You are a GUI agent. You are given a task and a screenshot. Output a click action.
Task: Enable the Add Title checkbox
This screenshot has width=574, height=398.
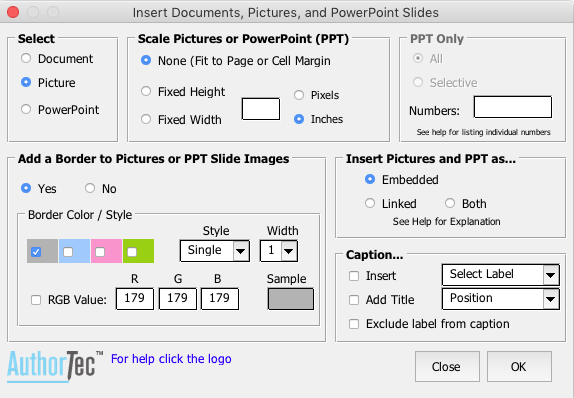pos(354,300)
